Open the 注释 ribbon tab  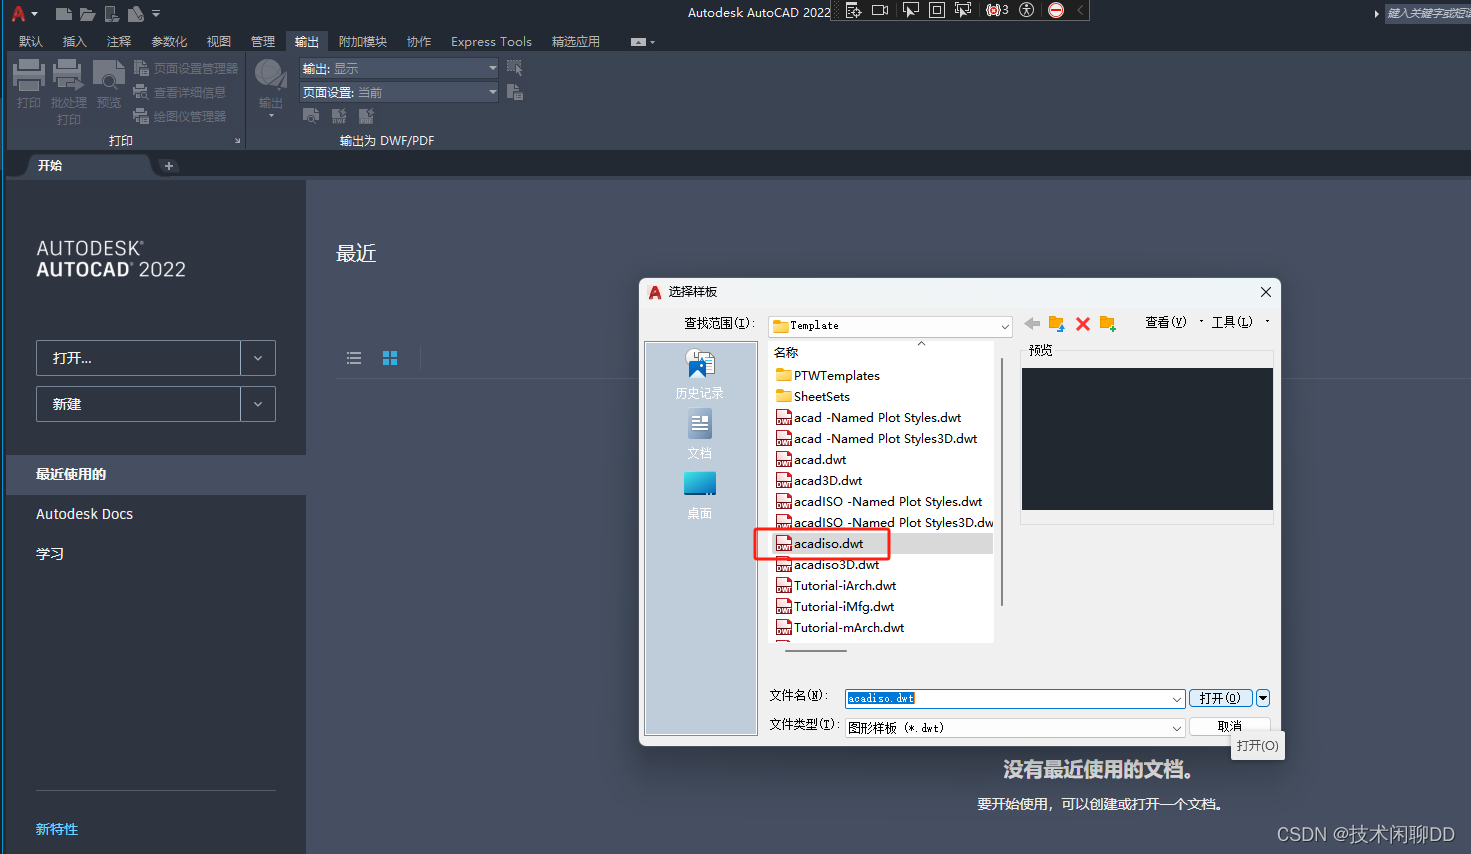click(x=119, y=42)
